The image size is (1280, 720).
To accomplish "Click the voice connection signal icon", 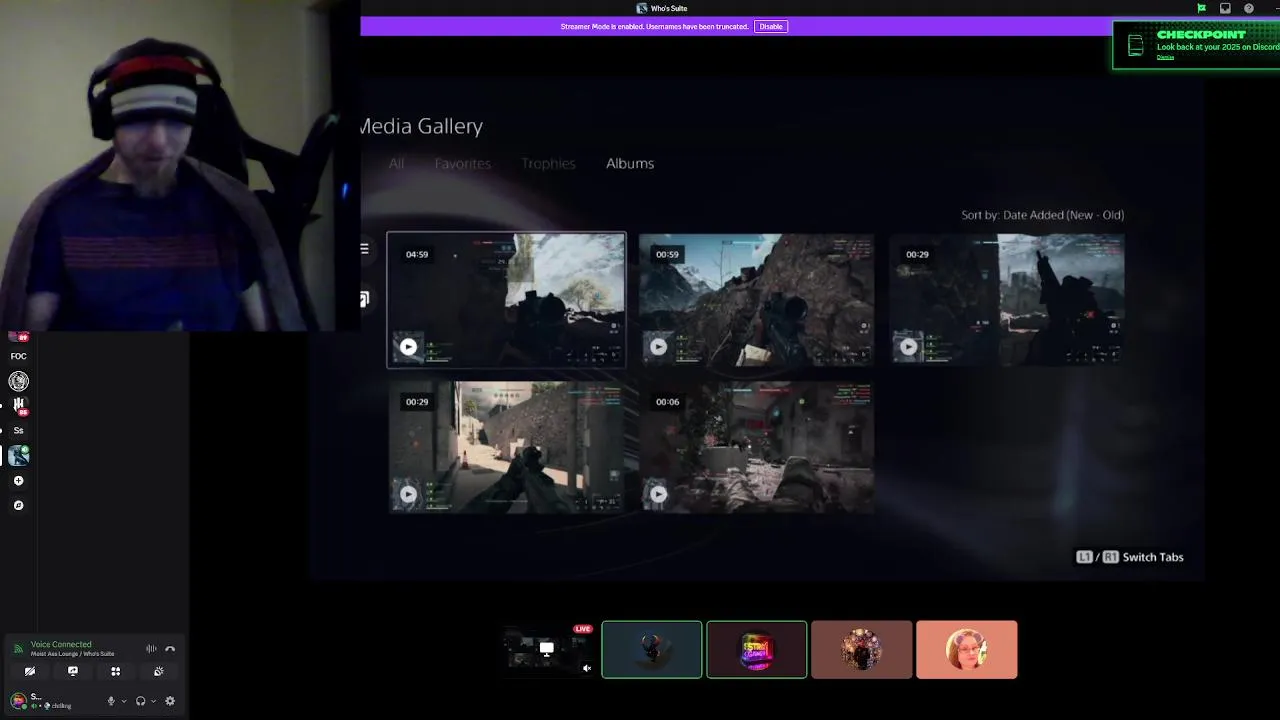I will pos(18,649).
